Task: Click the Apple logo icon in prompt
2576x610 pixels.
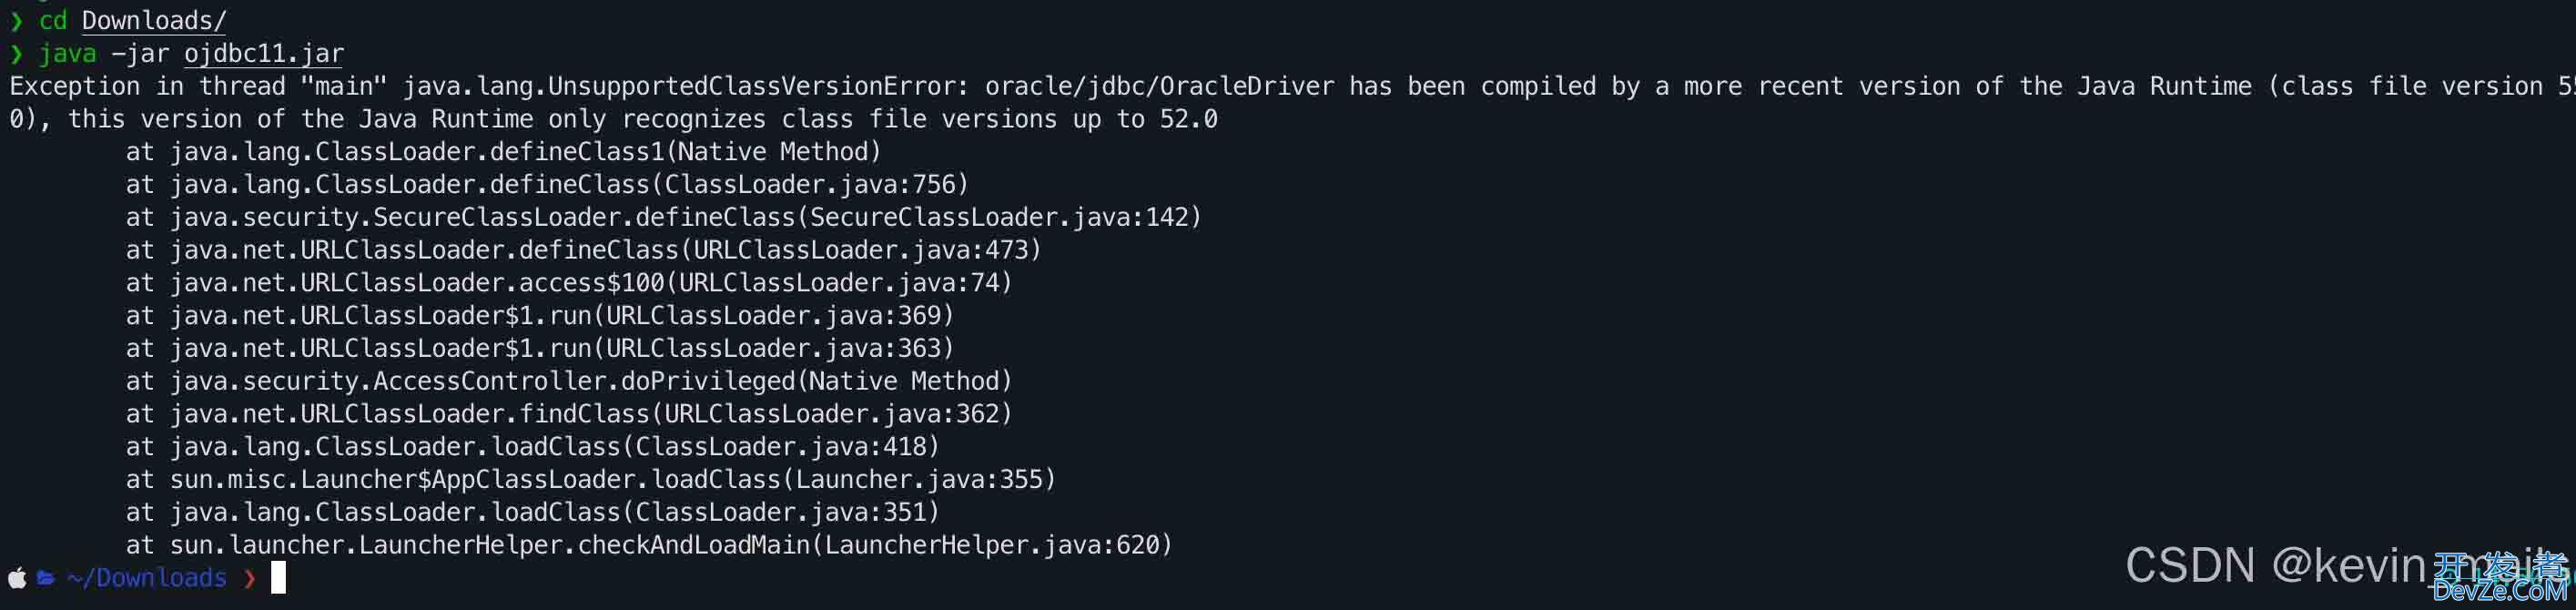Action: 17,578
